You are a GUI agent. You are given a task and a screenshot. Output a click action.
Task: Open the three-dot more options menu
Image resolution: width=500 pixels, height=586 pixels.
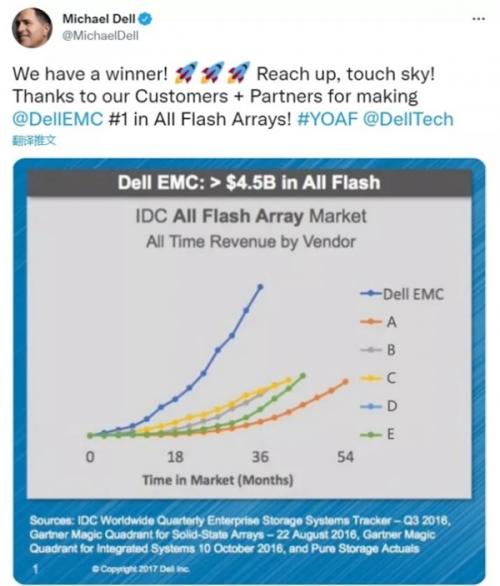tap(478, 18)
